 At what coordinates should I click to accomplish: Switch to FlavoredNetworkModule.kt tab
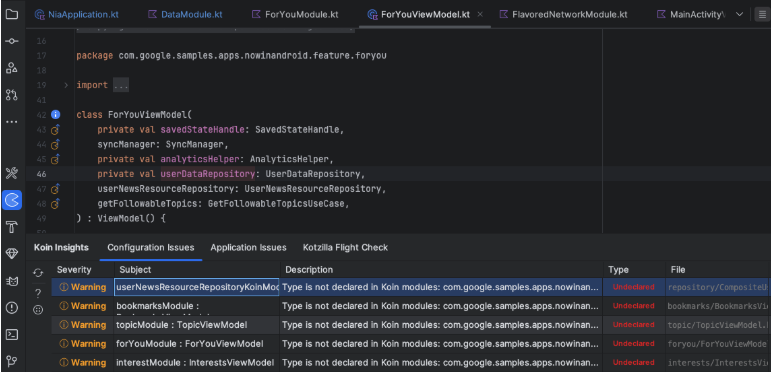click(x=563, y=14)
